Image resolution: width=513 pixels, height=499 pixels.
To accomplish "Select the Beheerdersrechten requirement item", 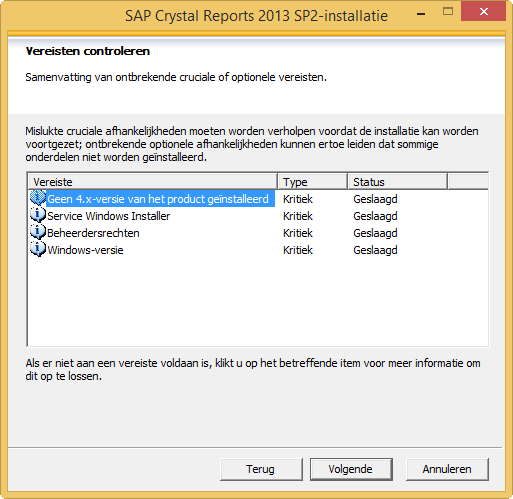I will [93, 233].
